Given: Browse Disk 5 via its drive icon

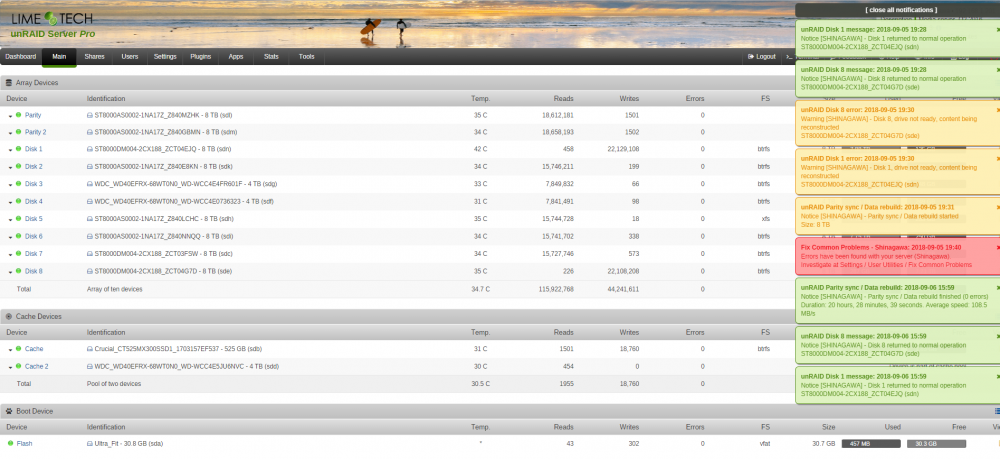Looking at the screenshot, I should [x=90, y=219].
